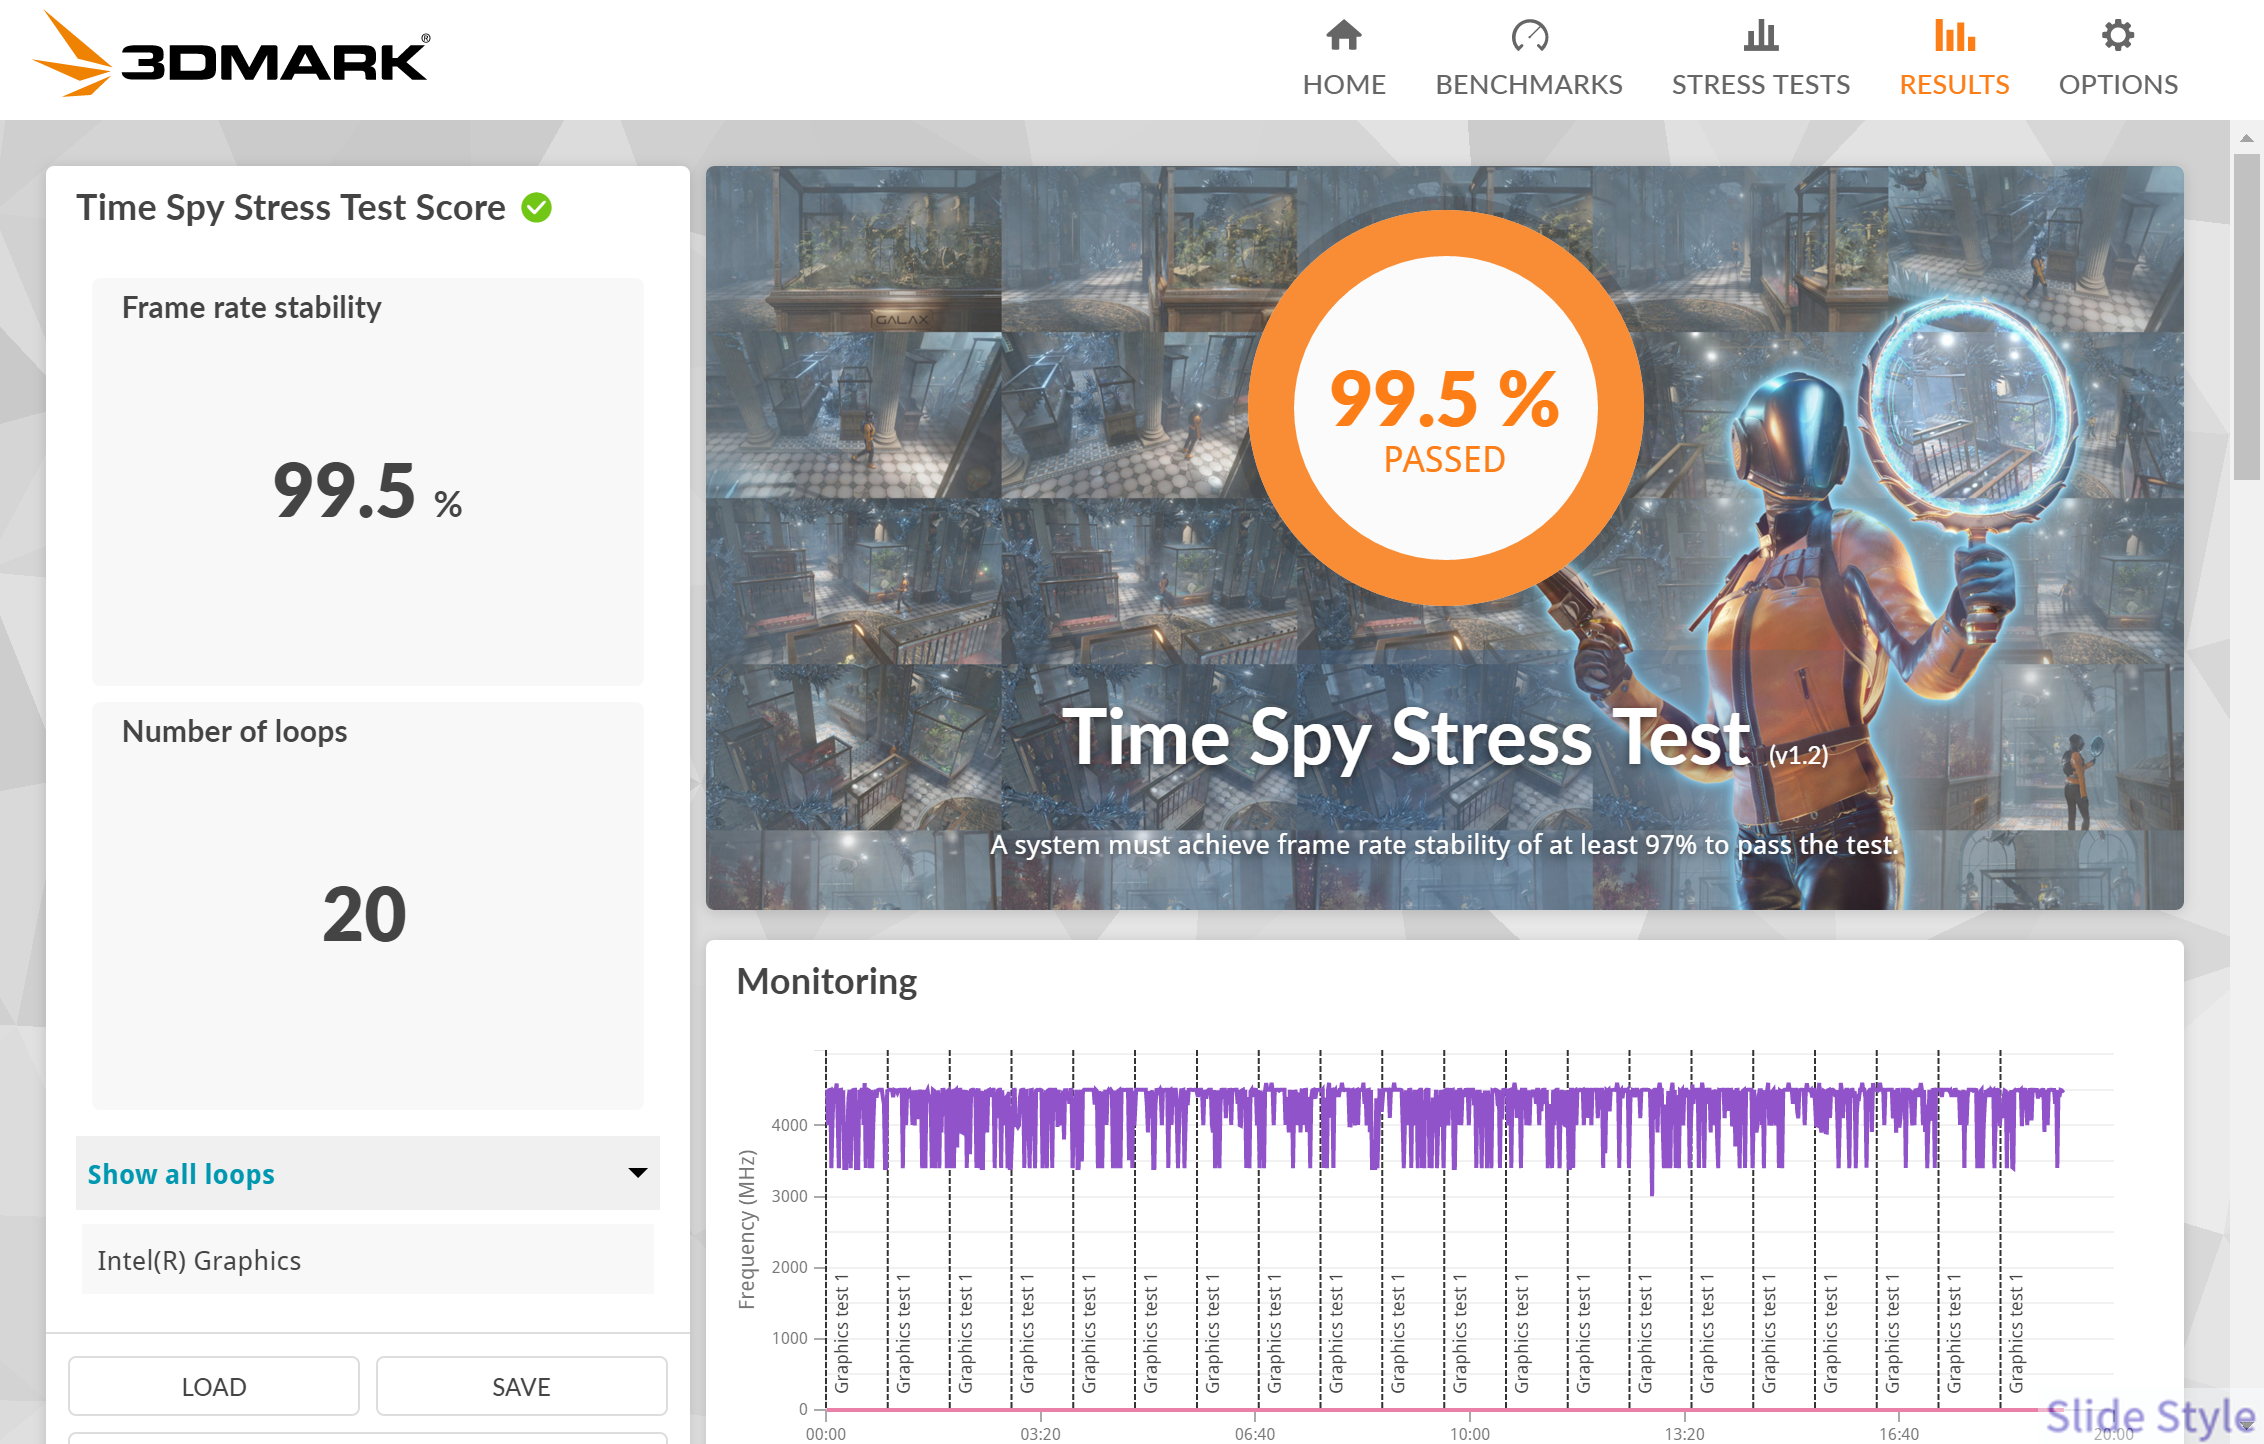
Task: Click the 06:40 time axis label
Action: point(1254,1434)
